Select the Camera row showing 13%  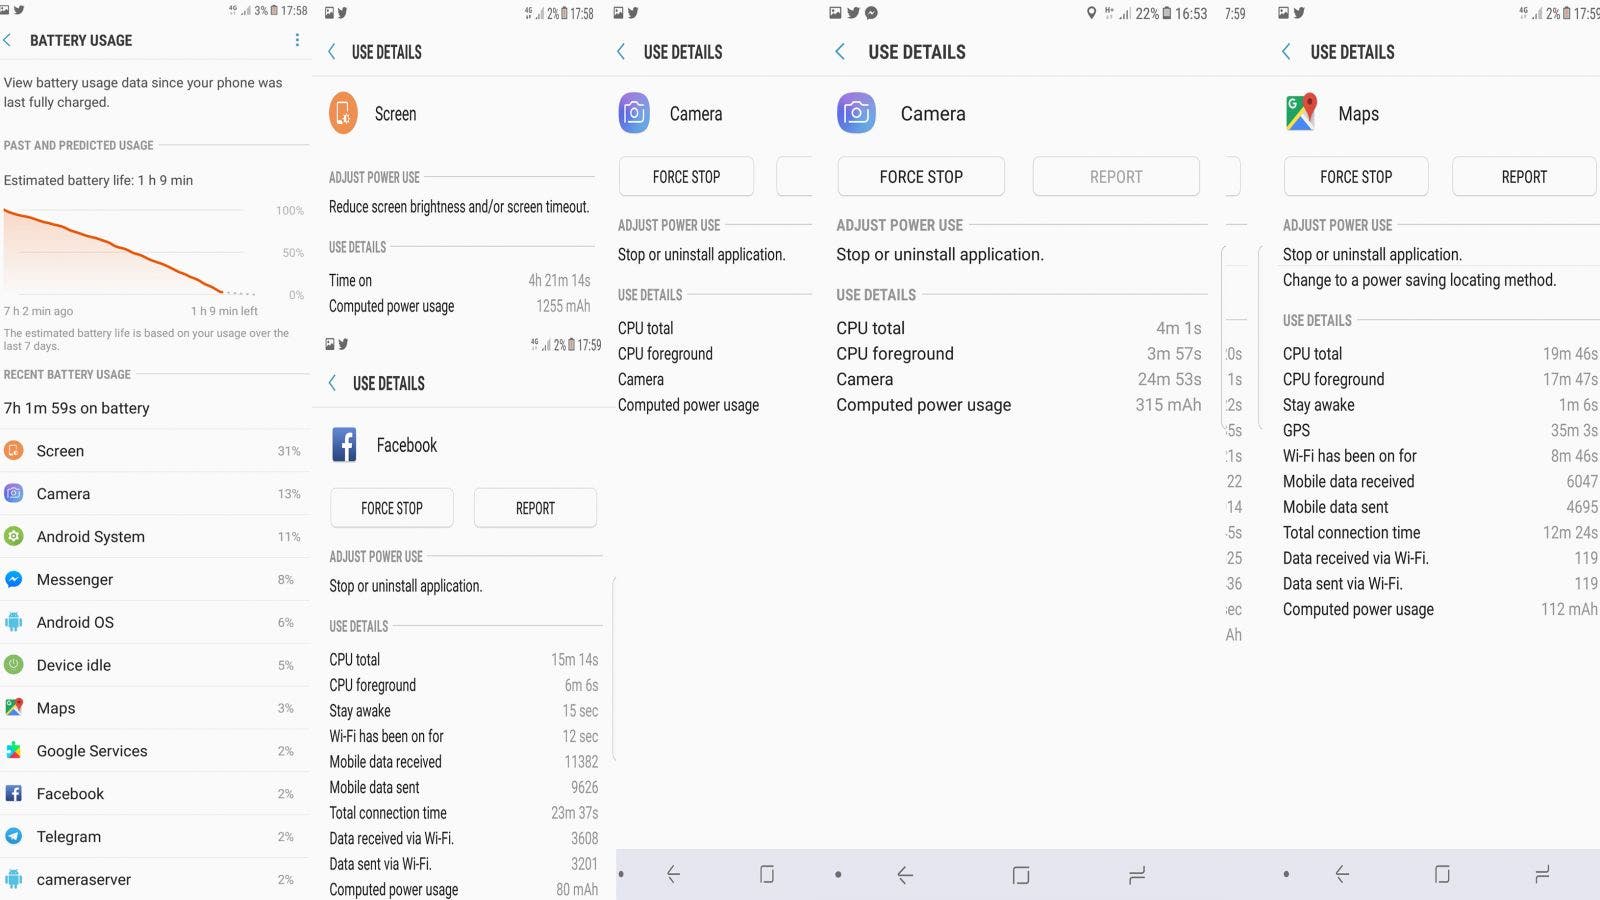[x=150, y=494]
